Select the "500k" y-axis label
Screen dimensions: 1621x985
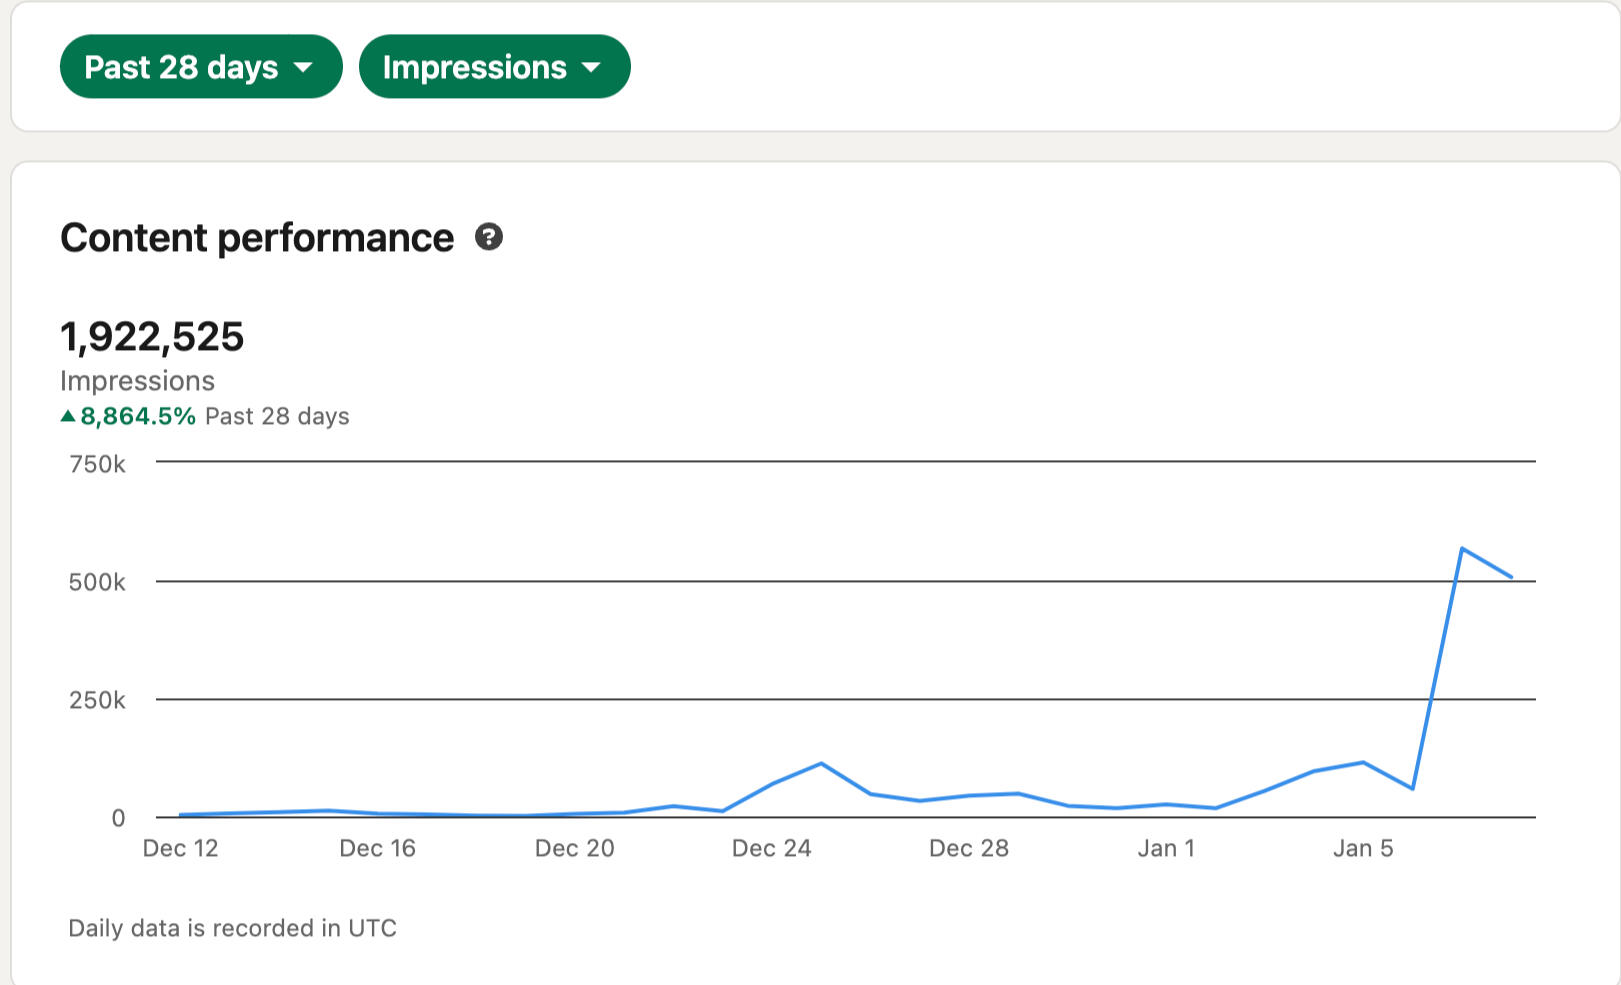[97, 582]
